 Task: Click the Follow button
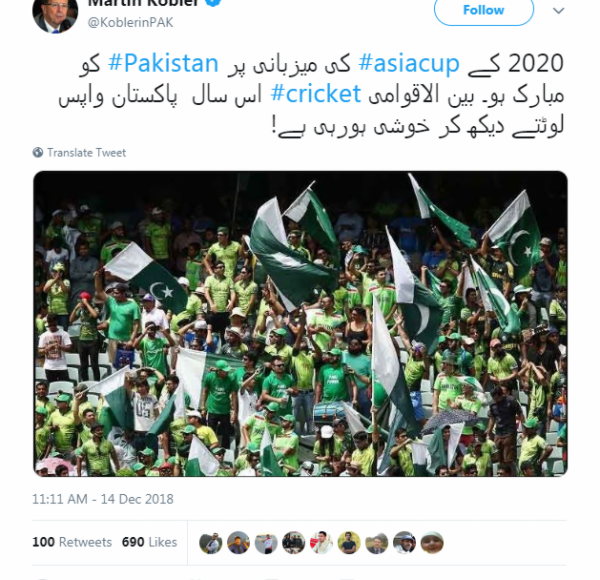click(x=484, y=11)
